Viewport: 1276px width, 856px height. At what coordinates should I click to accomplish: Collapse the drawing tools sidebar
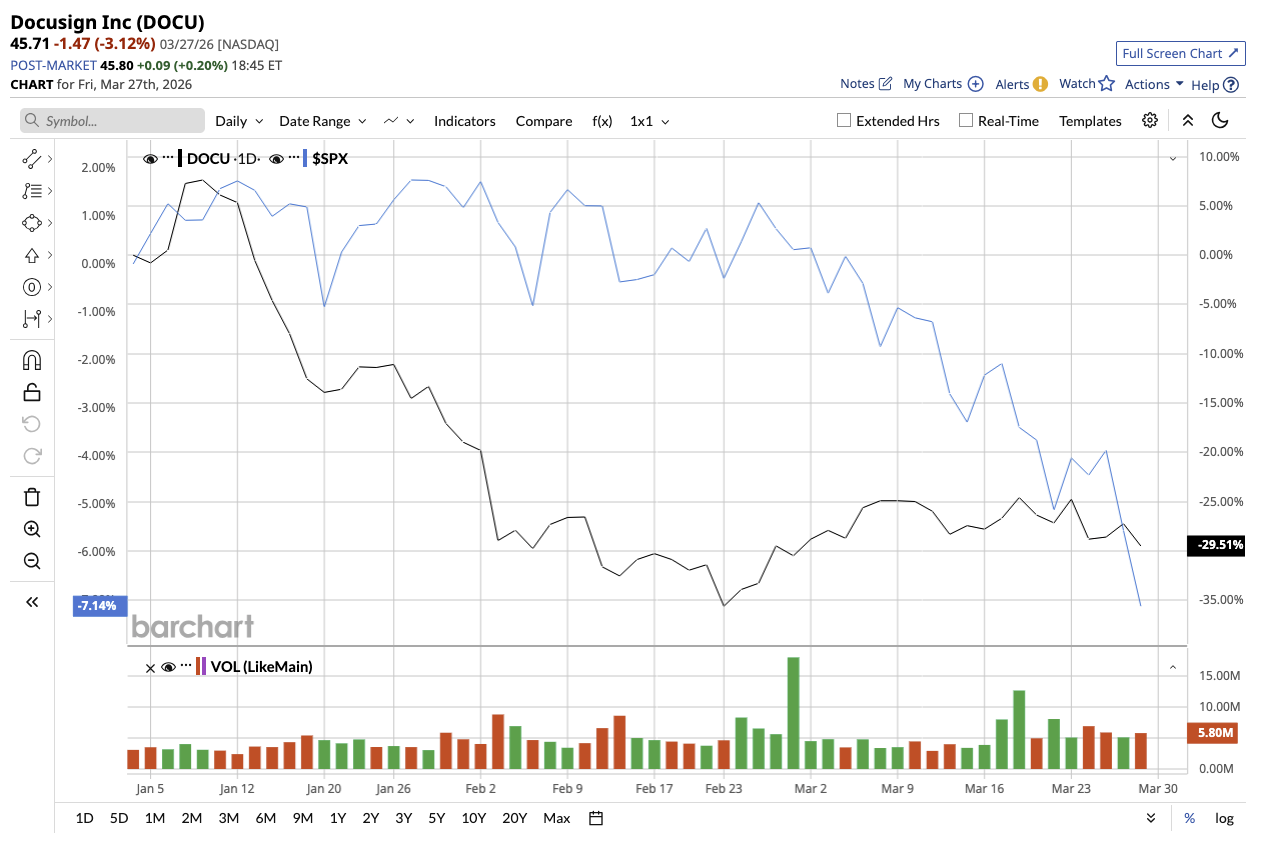pos(32,602)
